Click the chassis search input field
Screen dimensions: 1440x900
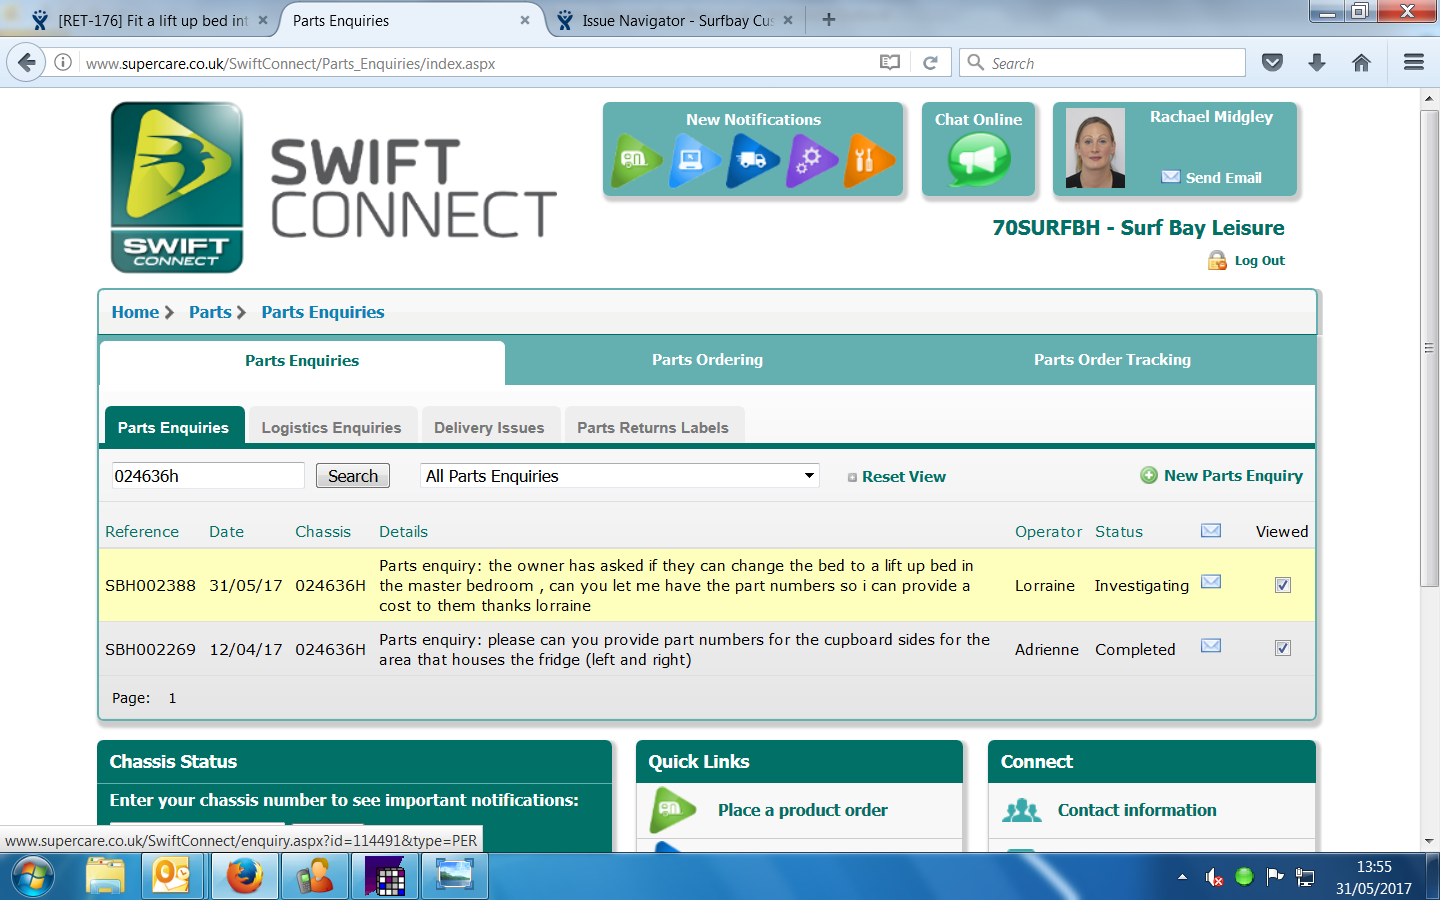click(207, 476)
